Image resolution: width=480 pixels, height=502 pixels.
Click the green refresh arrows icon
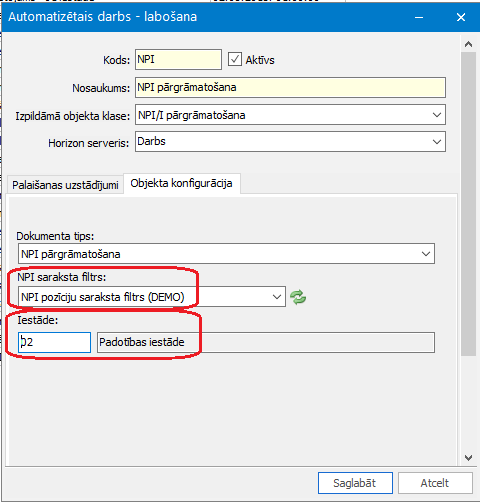click(x=298, y=297)
